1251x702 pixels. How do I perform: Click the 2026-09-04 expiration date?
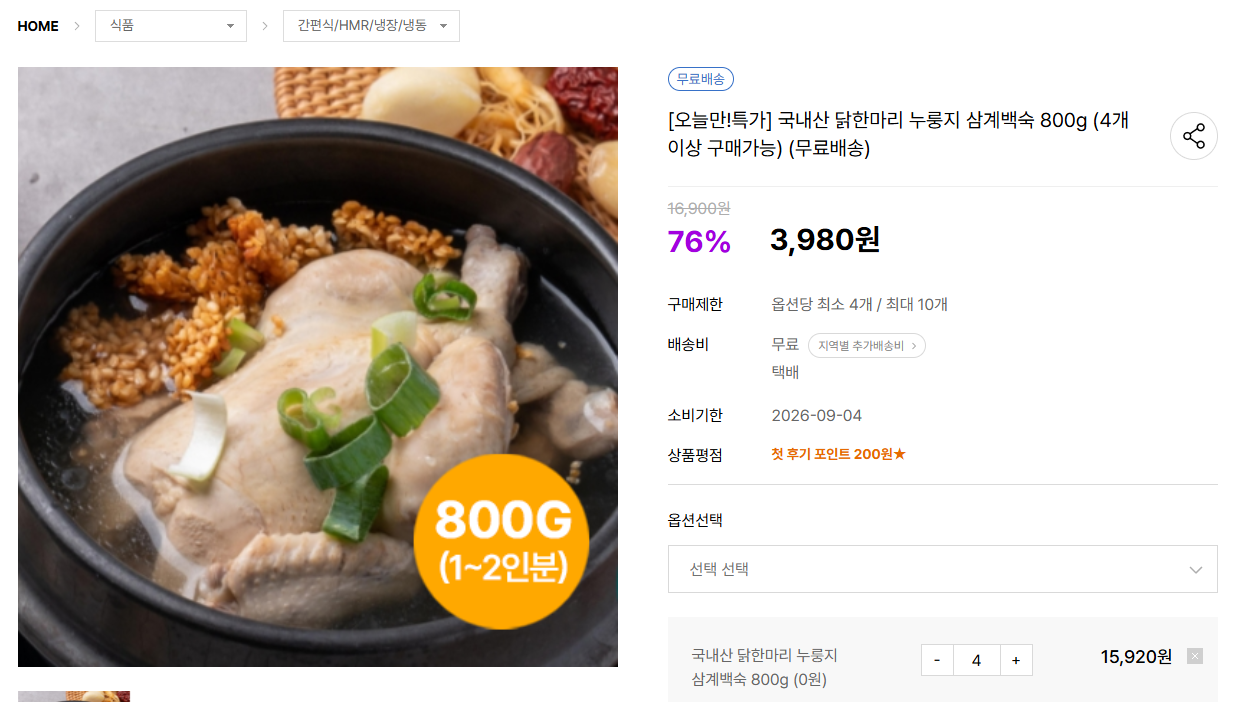click(x=816, y=415)
